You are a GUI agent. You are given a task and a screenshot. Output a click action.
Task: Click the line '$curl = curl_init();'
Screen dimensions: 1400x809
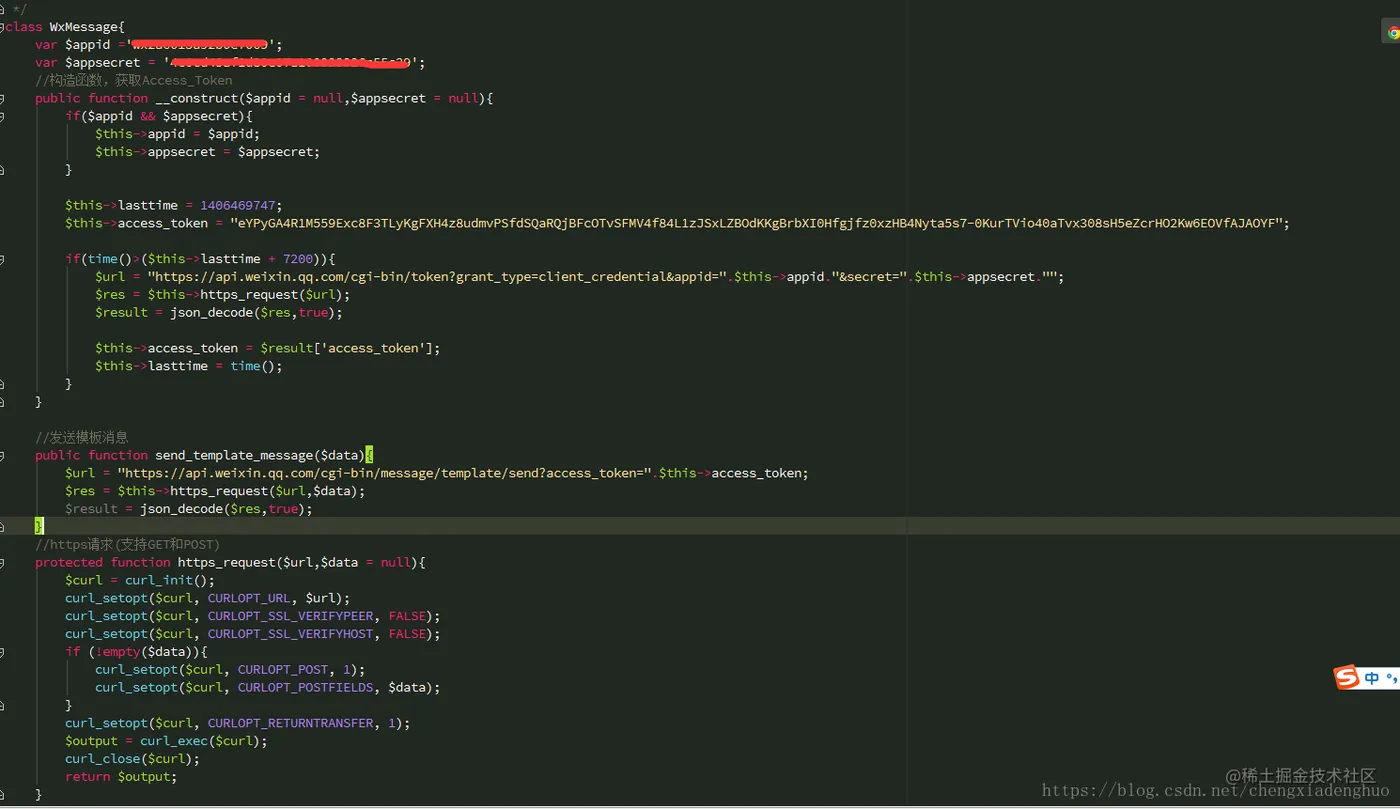tap(140, 580)
